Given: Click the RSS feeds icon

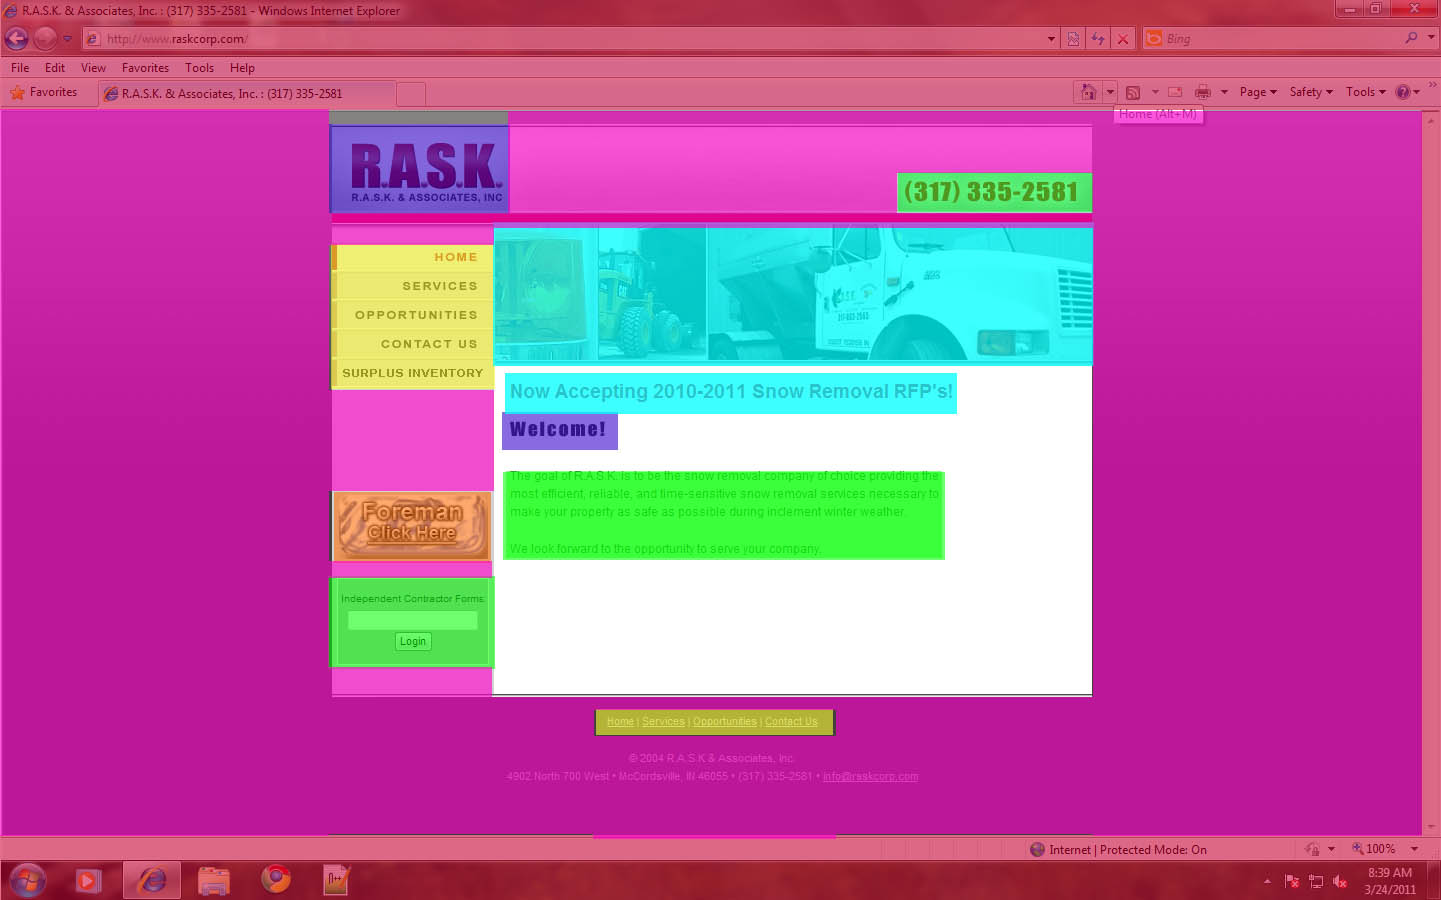Looking at the screenshot, I should coord(1133,92).
